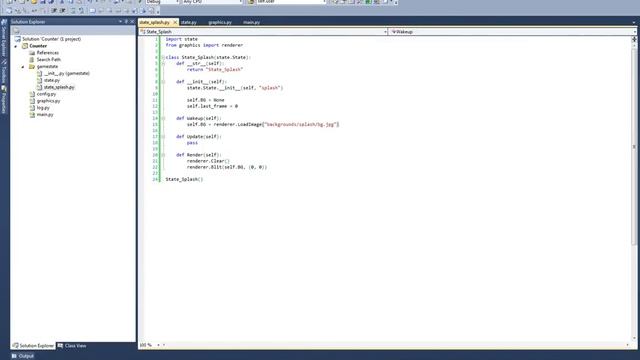Collapse the __str__ method outline

pyautogui.click(x=163, y=64)
